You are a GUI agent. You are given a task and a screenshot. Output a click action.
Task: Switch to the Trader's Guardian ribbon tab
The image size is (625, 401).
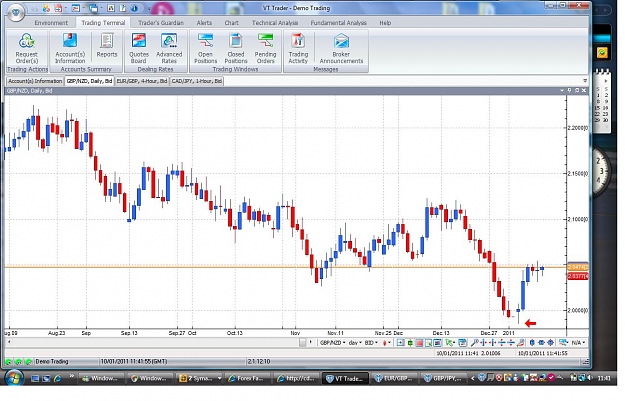pyautogui.click(x=161, y=23)
